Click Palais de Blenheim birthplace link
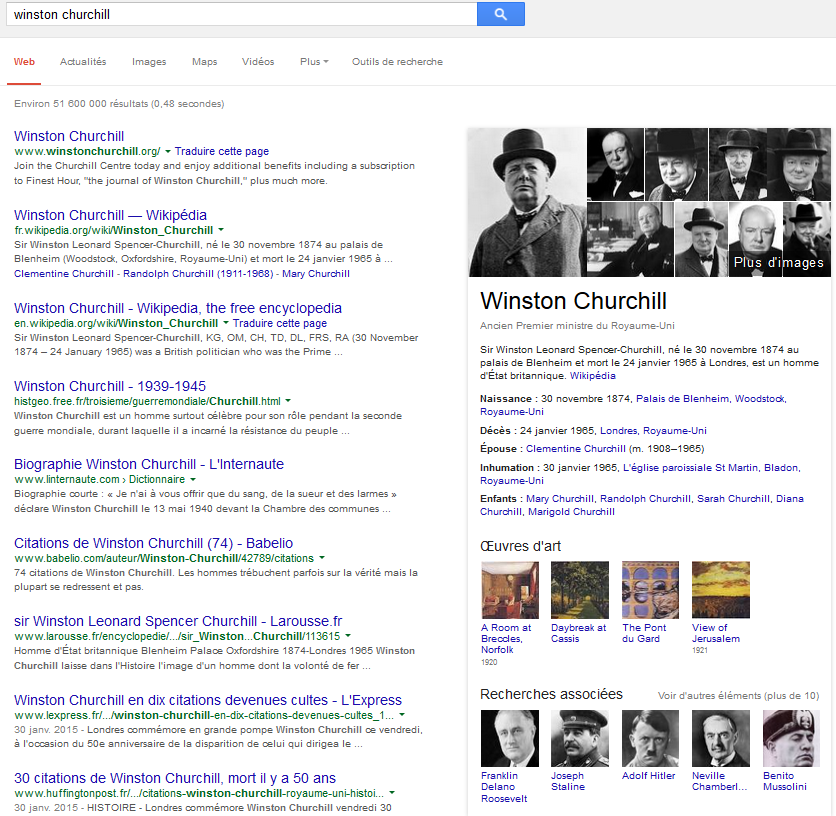Image resolution: width=836 pixels, height=816 pixels. (682, 398)
